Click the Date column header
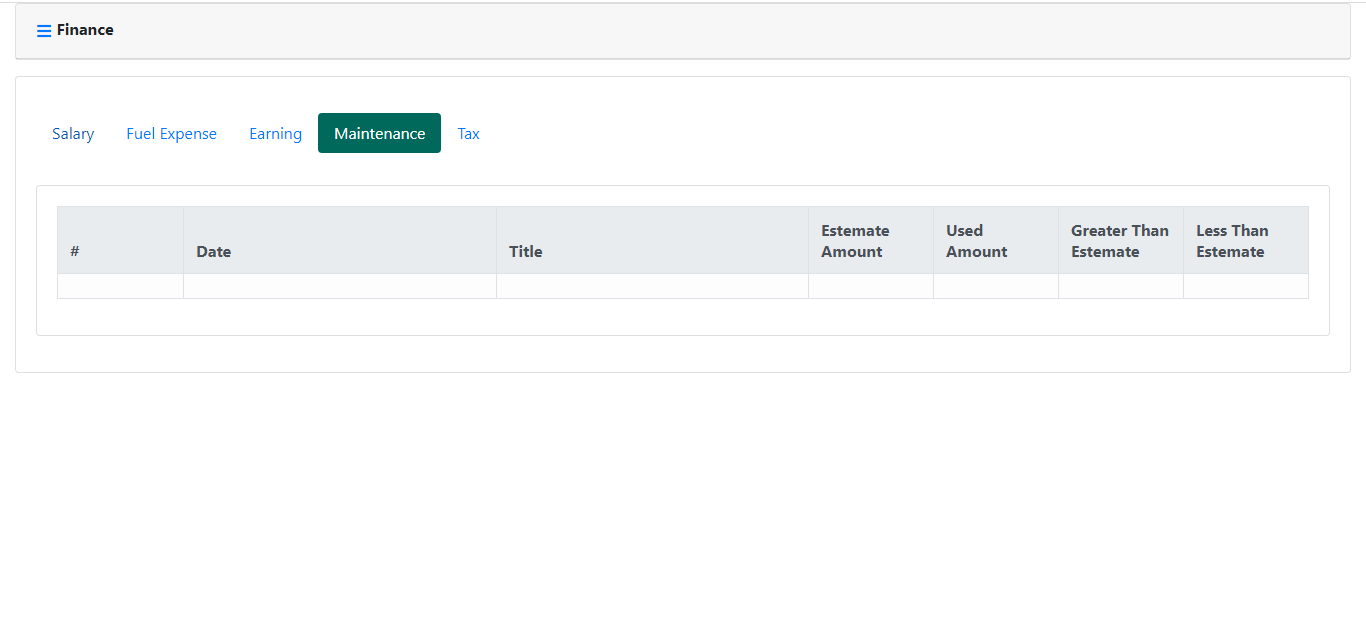 click(340, 240)
